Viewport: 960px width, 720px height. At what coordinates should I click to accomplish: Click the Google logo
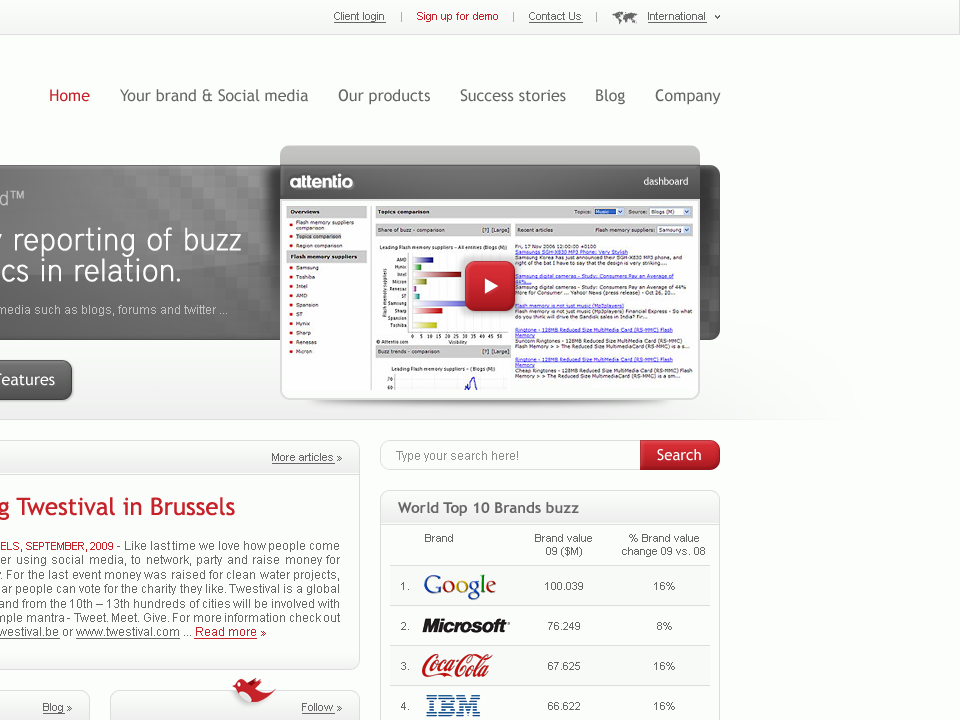pyautogui.click(x=459, y=586)
